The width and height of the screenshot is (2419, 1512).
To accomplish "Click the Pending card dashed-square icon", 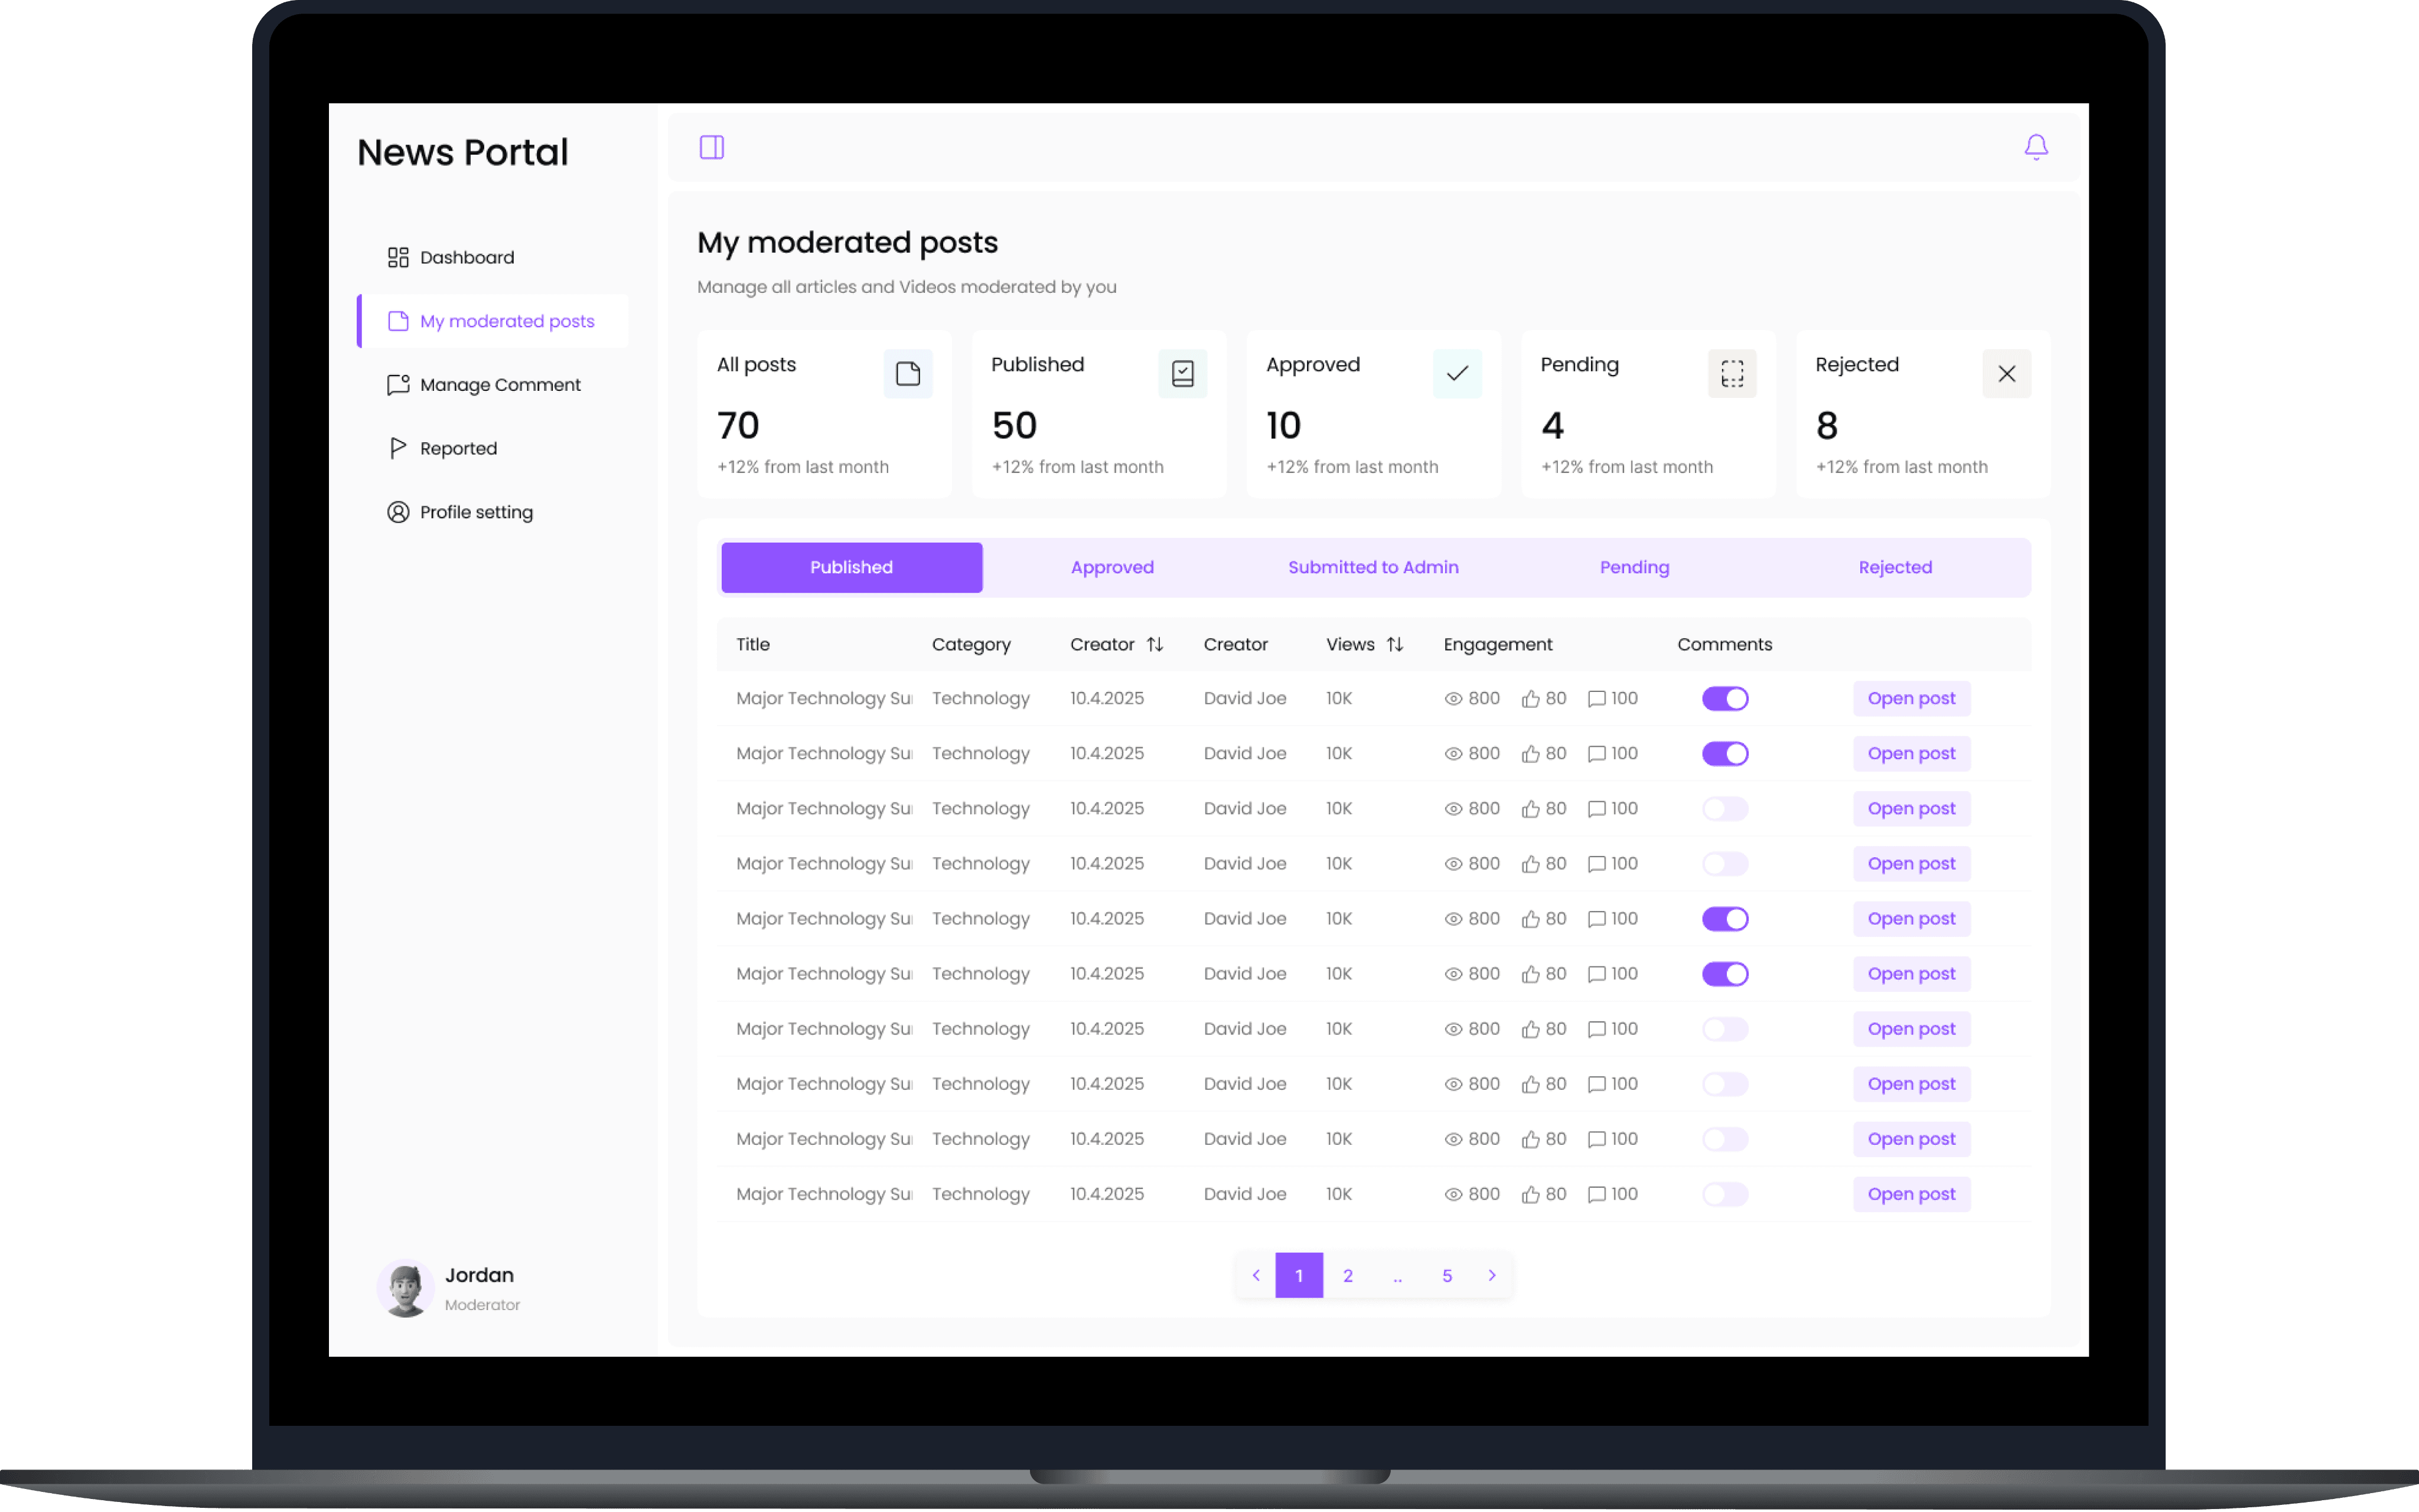I will [x=1731, y=374].
